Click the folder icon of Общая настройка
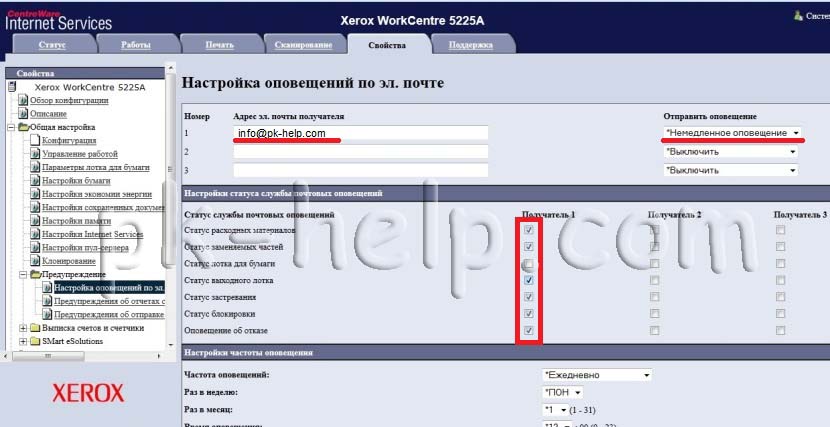 point(23,127)
